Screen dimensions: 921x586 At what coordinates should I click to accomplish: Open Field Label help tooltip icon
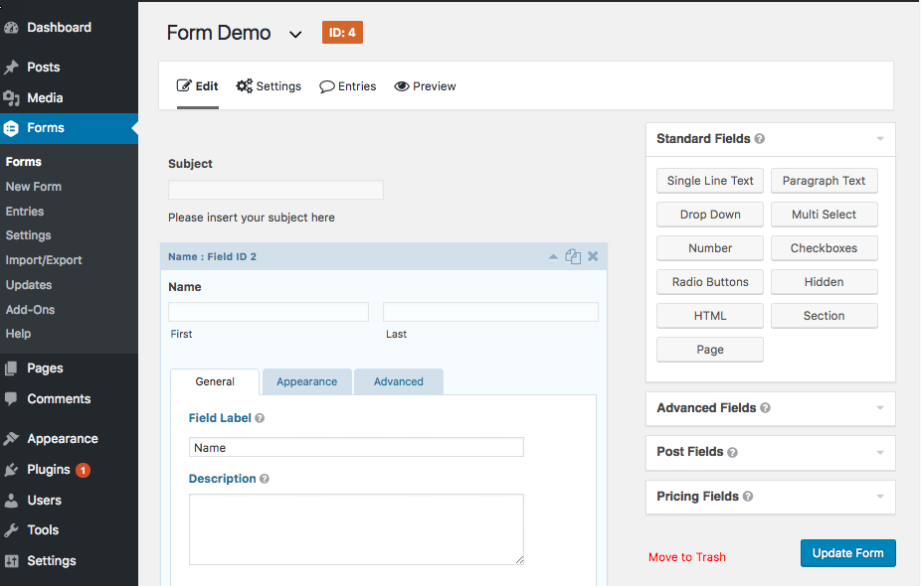pos(260,418)
